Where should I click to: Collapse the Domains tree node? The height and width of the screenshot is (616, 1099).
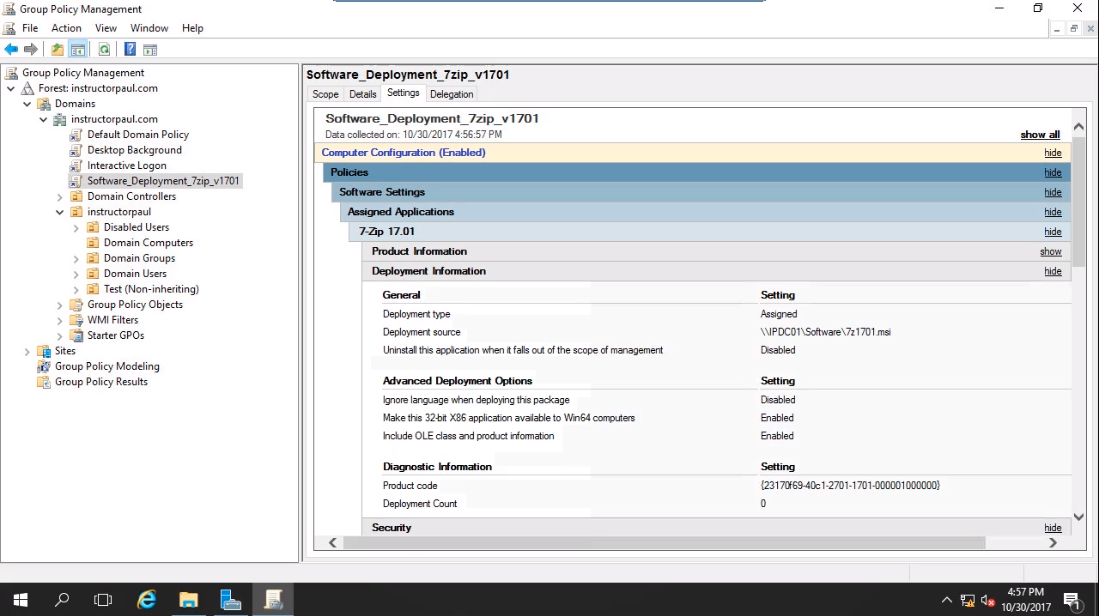[27, 104]
